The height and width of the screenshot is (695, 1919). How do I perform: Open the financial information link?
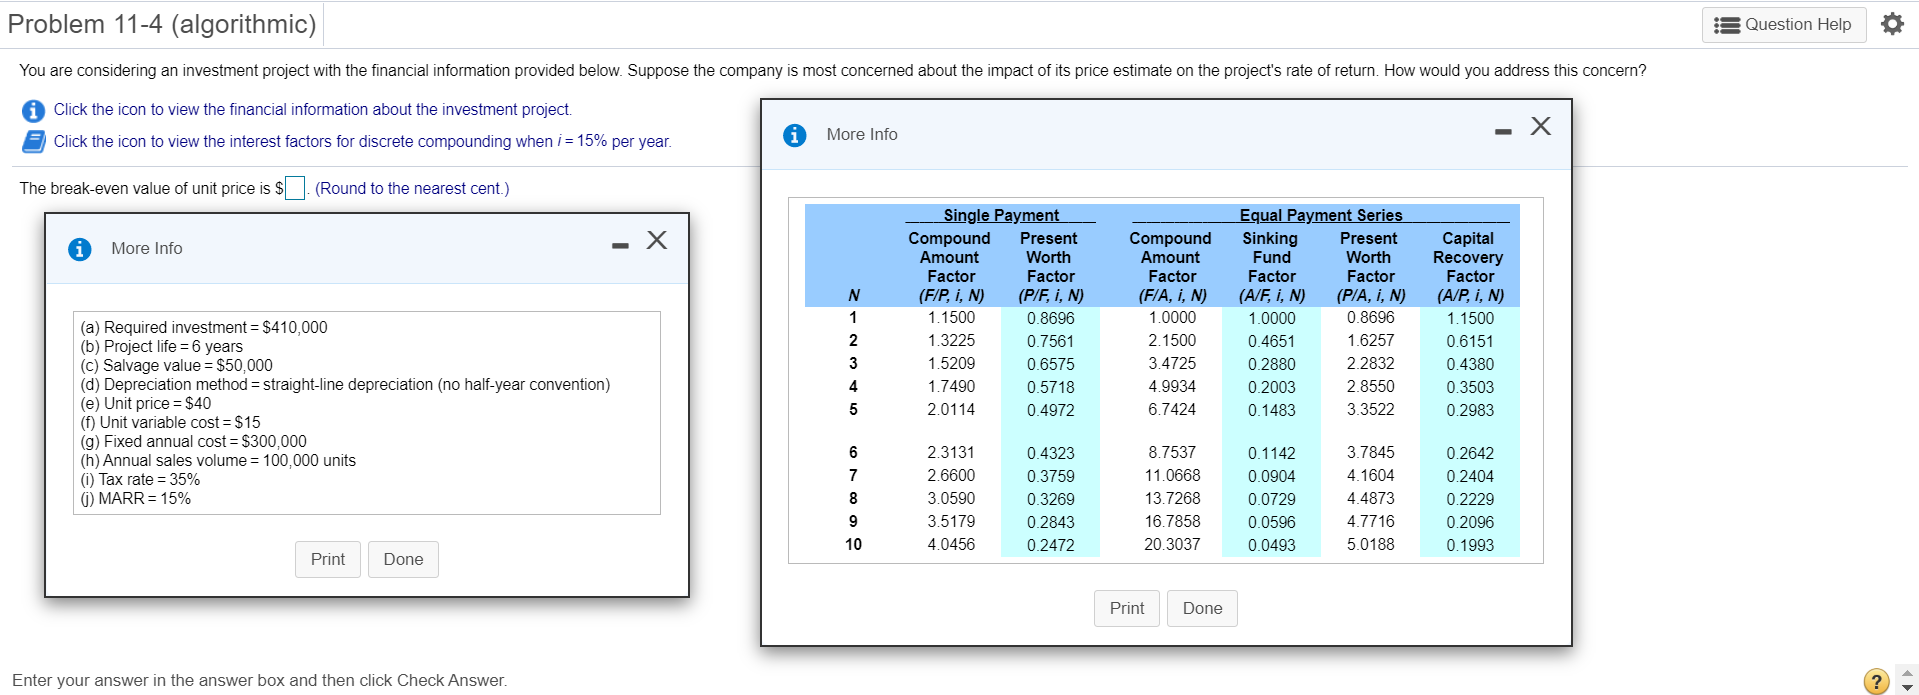(312, 109)
